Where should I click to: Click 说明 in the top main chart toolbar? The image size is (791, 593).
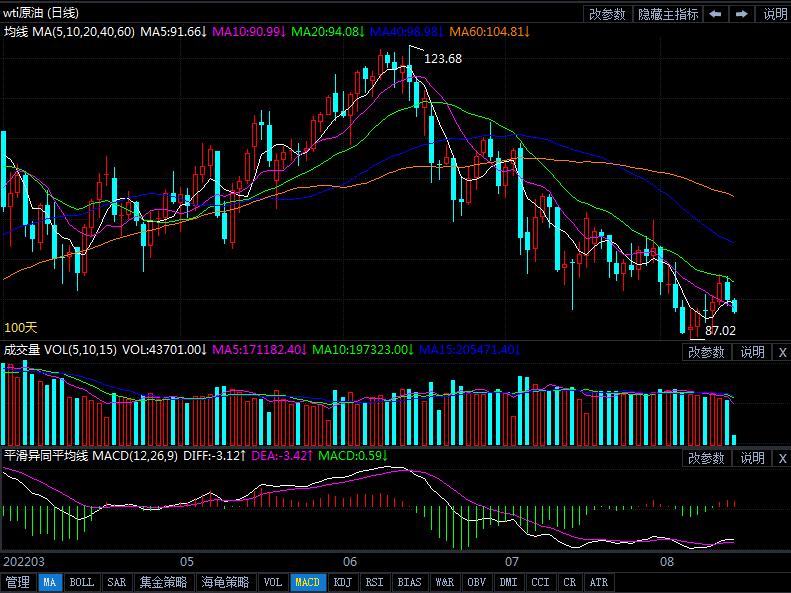click(x=774, y=14)
